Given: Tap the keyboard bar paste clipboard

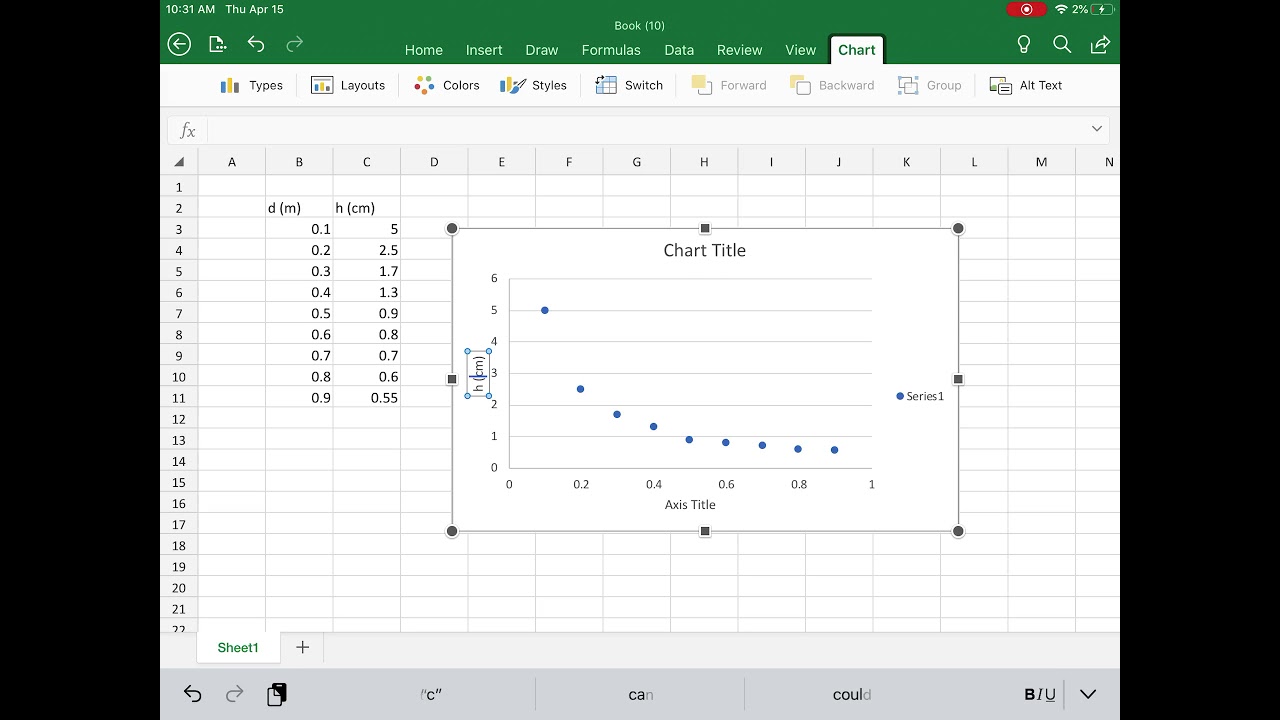Looking at the screenshot, I should pyautogui.click(x=277, y=694).
